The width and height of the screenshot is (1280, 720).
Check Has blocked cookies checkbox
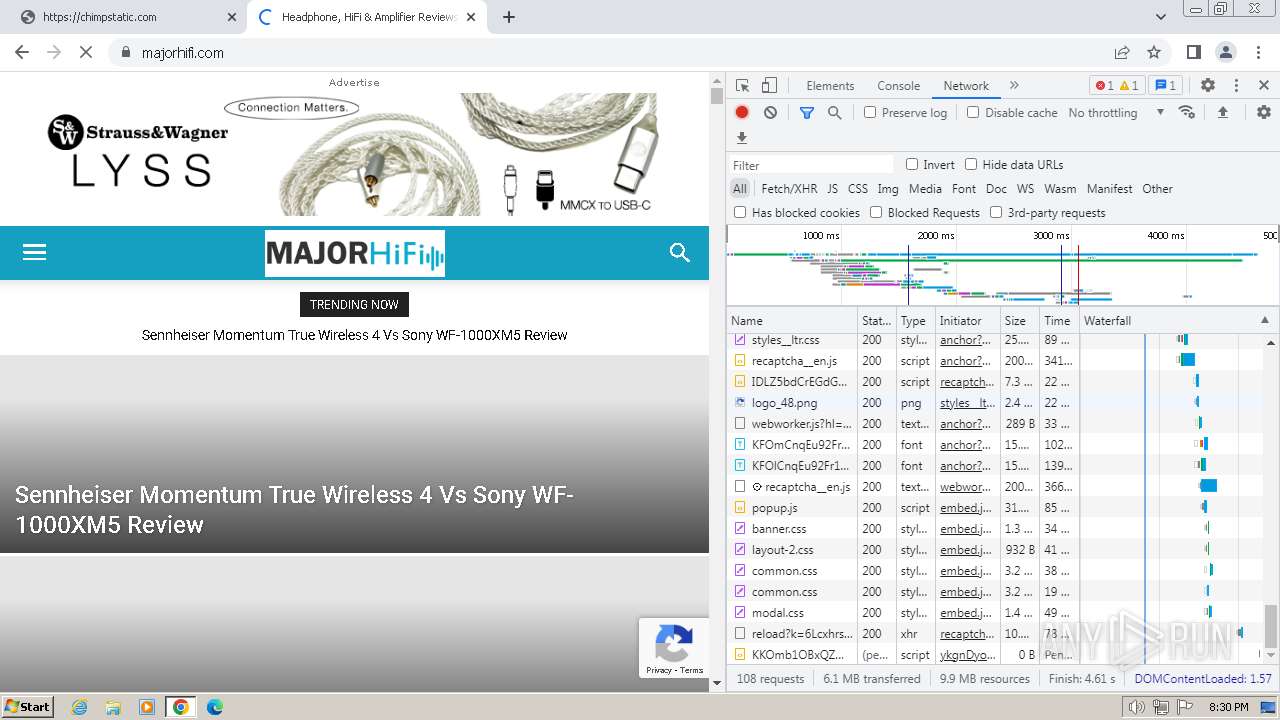click(x=740, y=212)
